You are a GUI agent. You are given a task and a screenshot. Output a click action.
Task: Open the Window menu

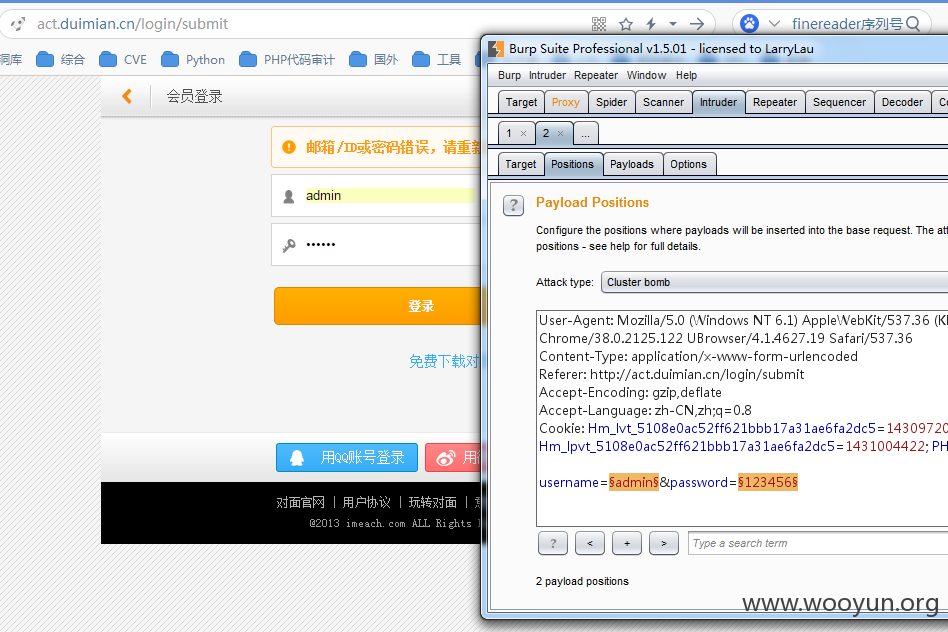click(646, 76)
